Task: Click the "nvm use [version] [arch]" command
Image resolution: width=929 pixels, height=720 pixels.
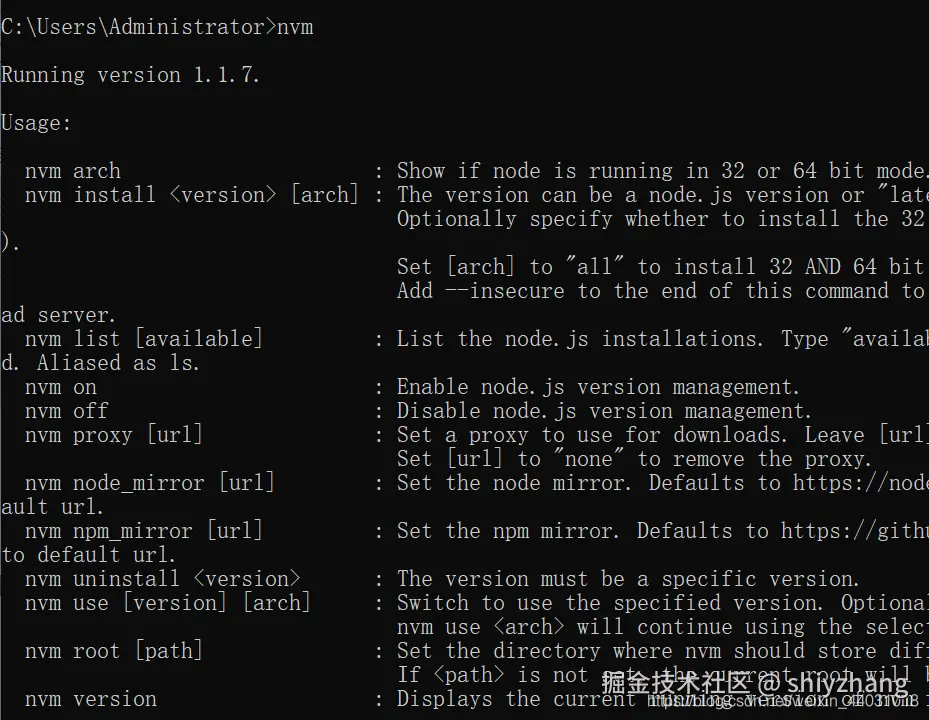Action: click(167, 603)
